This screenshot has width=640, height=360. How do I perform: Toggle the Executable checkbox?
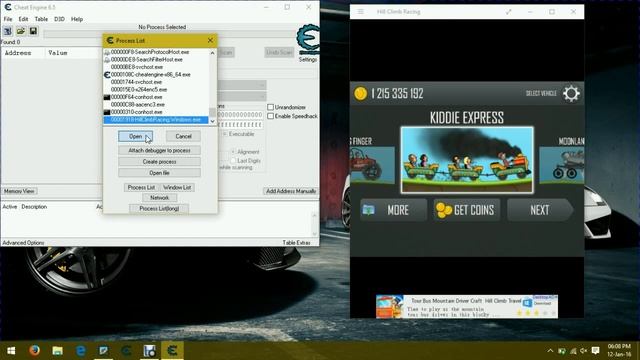pyautogui.click(x=225, y=134)
